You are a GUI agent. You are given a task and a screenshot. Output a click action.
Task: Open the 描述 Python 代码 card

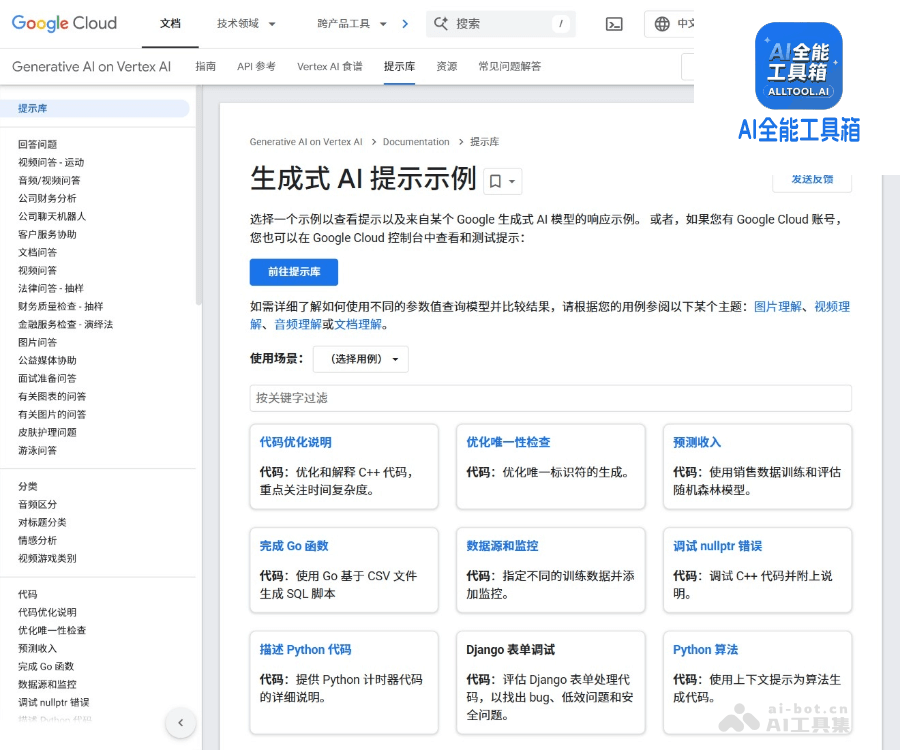[344, 683]
